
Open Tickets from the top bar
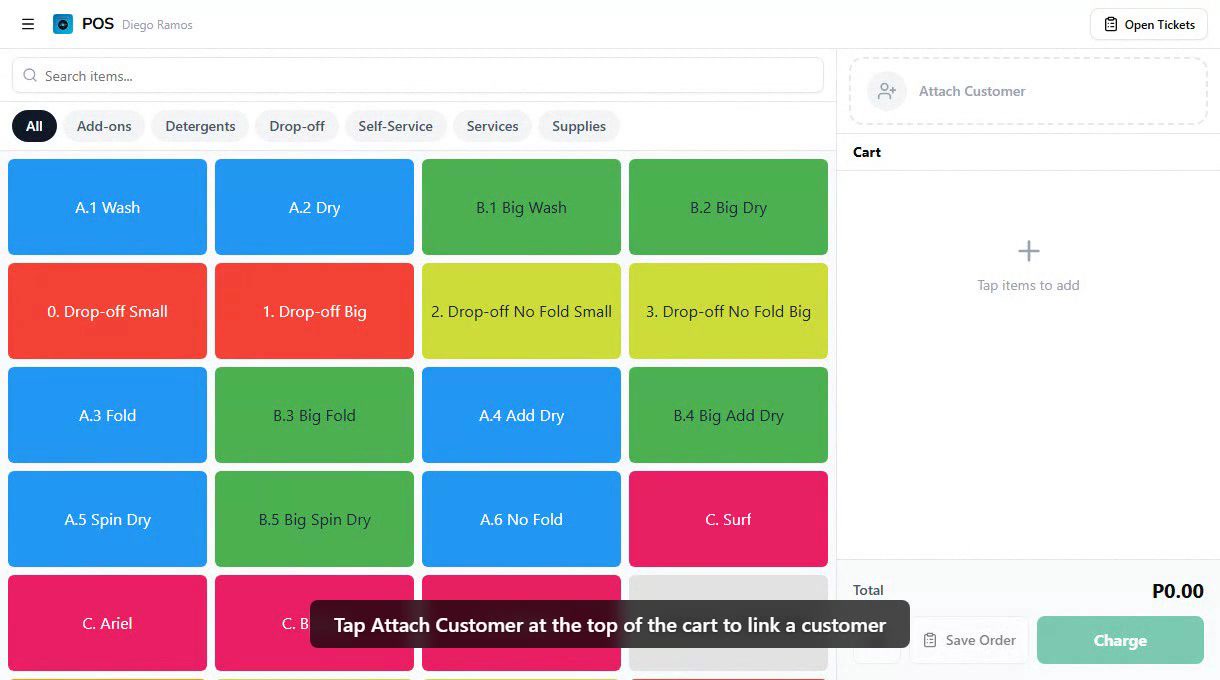[x=1148, y=24]
